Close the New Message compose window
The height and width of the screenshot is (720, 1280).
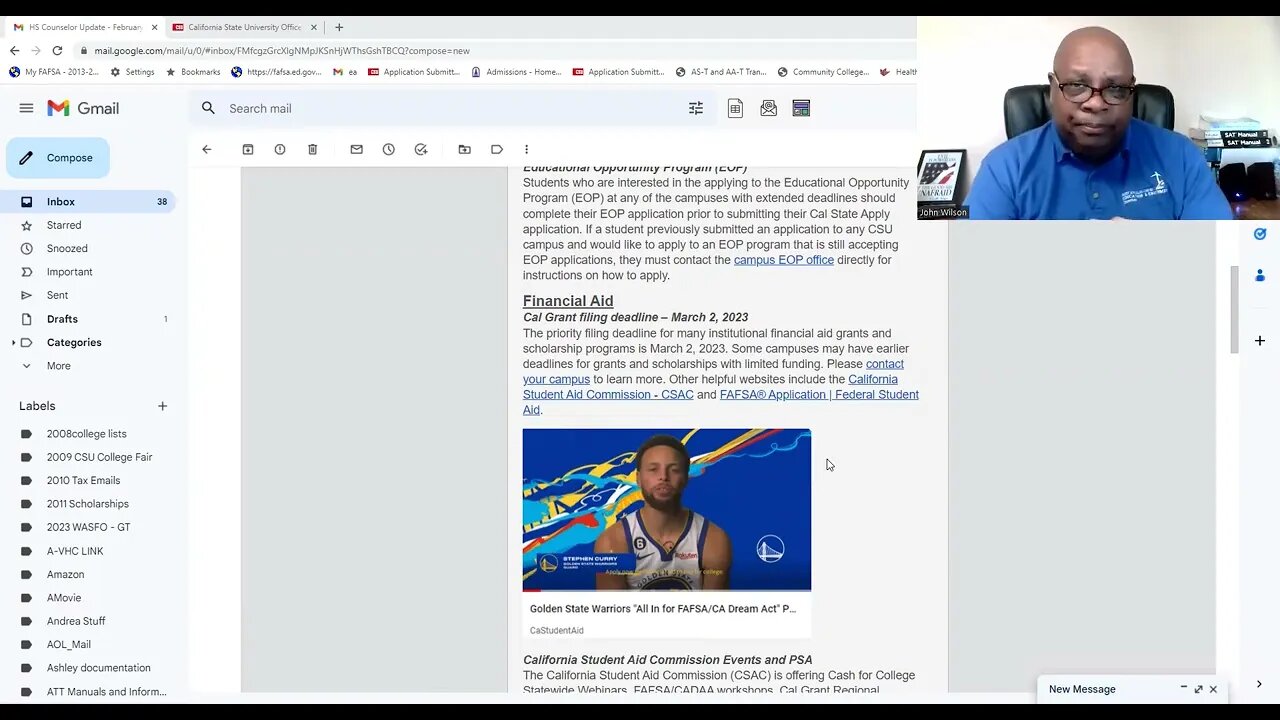pyautogui.click(x=1213, y=689)
